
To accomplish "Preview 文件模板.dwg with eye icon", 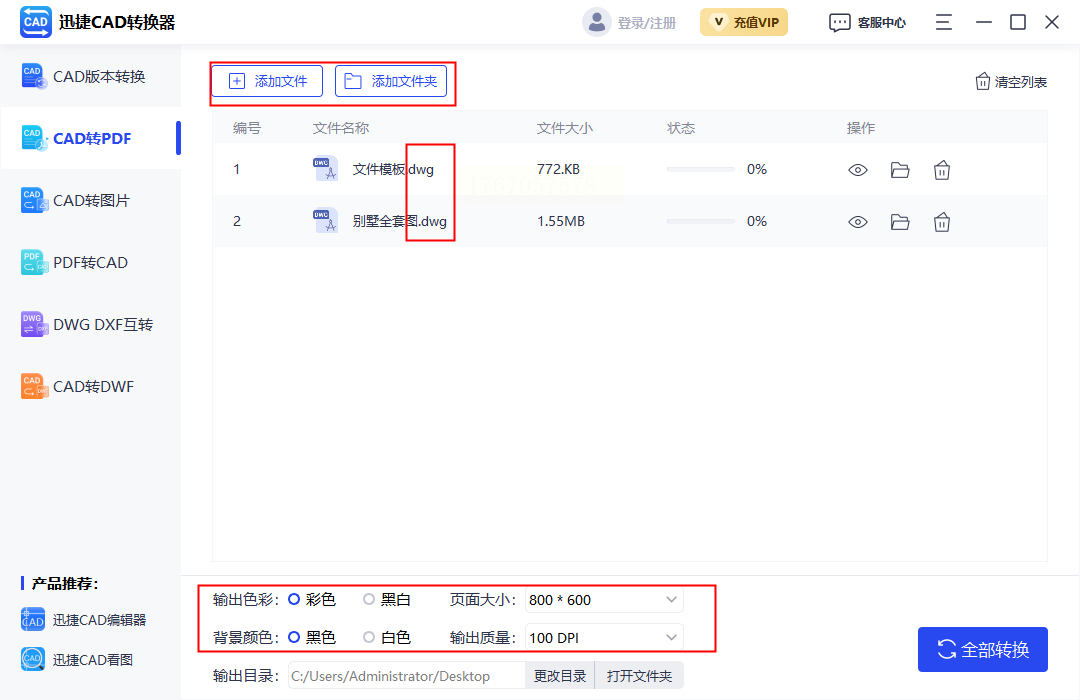I will pyautogui.click(x=858, y=170).
